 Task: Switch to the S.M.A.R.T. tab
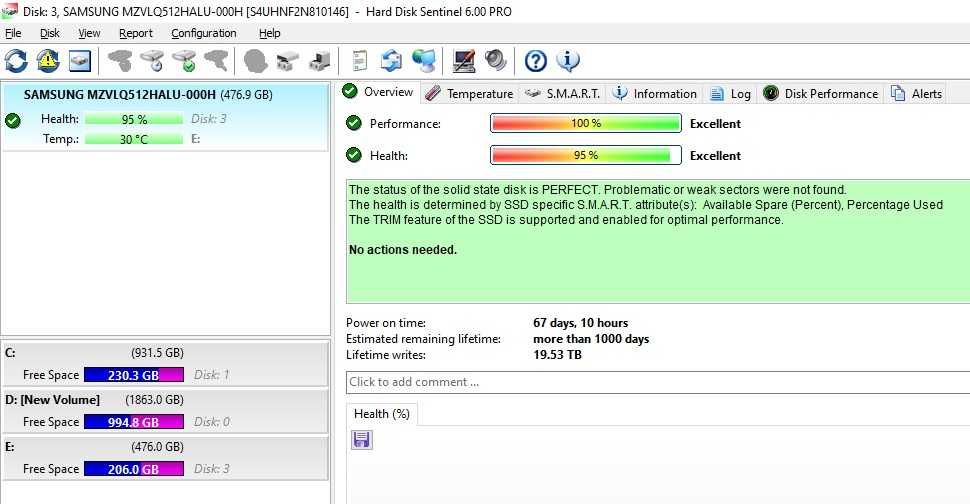click(x=562, y=93)
